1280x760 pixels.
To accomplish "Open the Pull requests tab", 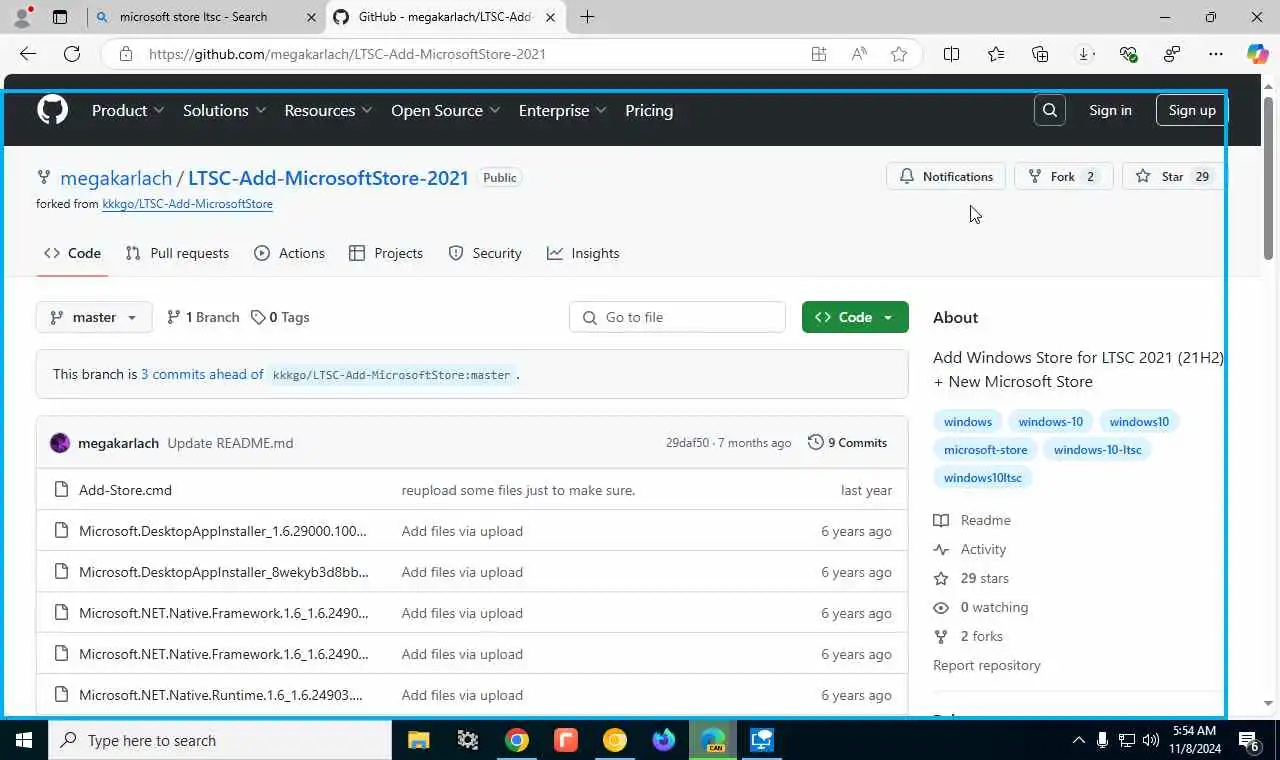I will tap(177, 253).
